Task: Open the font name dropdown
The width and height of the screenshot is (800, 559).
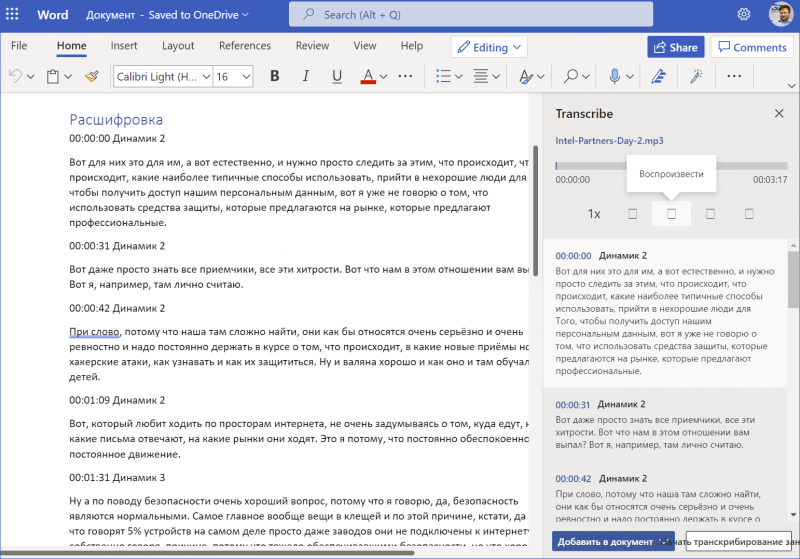Action: [x=160, y=76]
